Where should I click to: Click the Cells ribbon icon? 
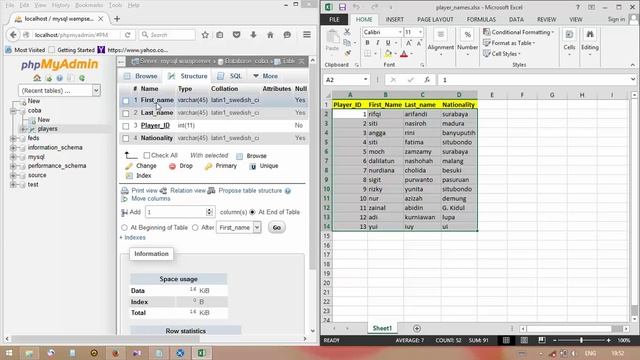click(569, 35)
